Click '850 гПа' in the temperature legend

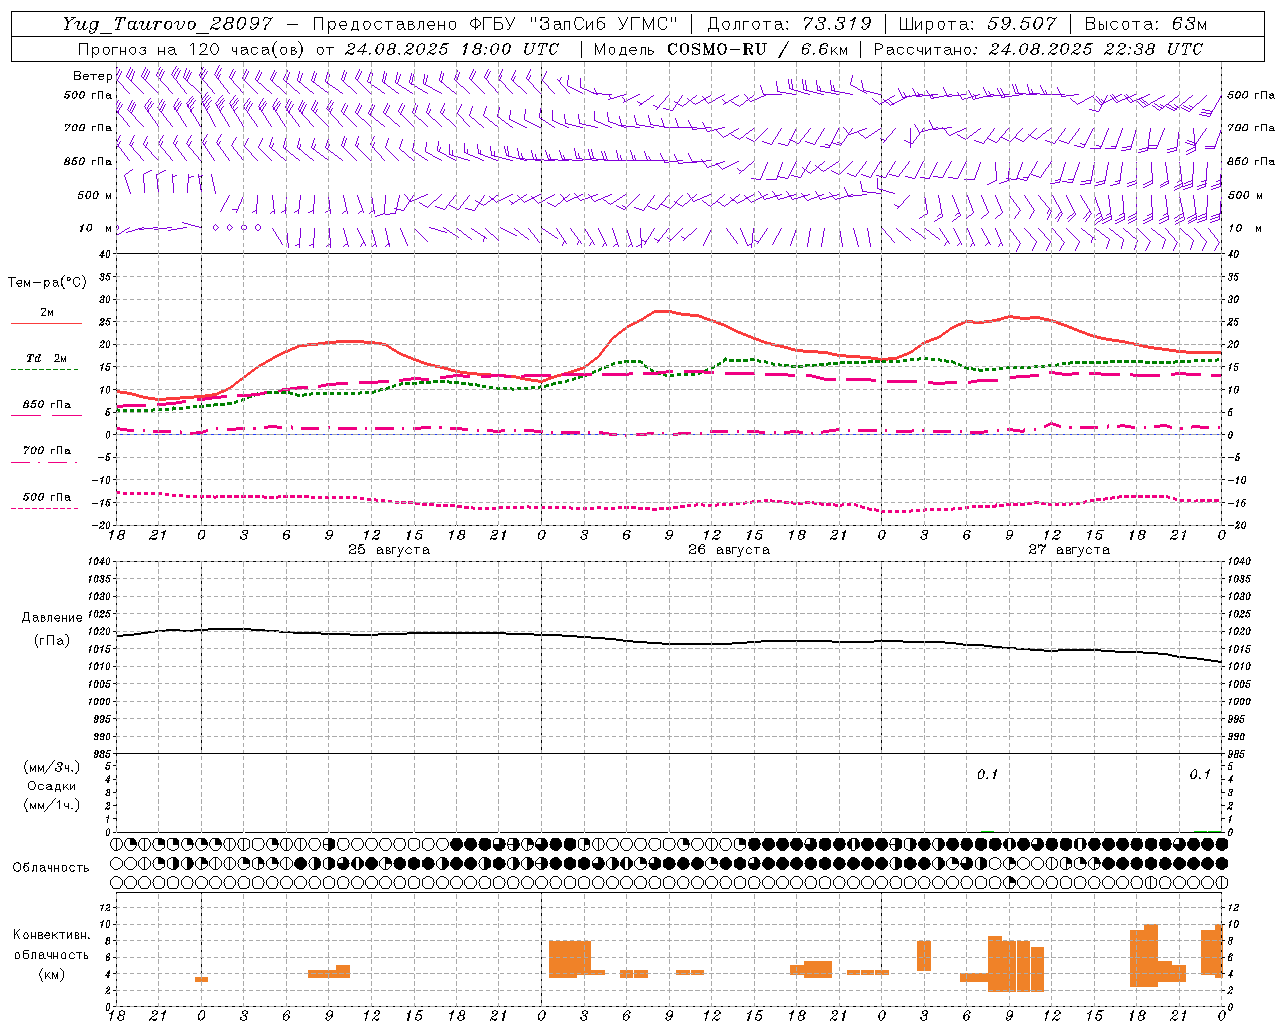click(x=47, y=405)
